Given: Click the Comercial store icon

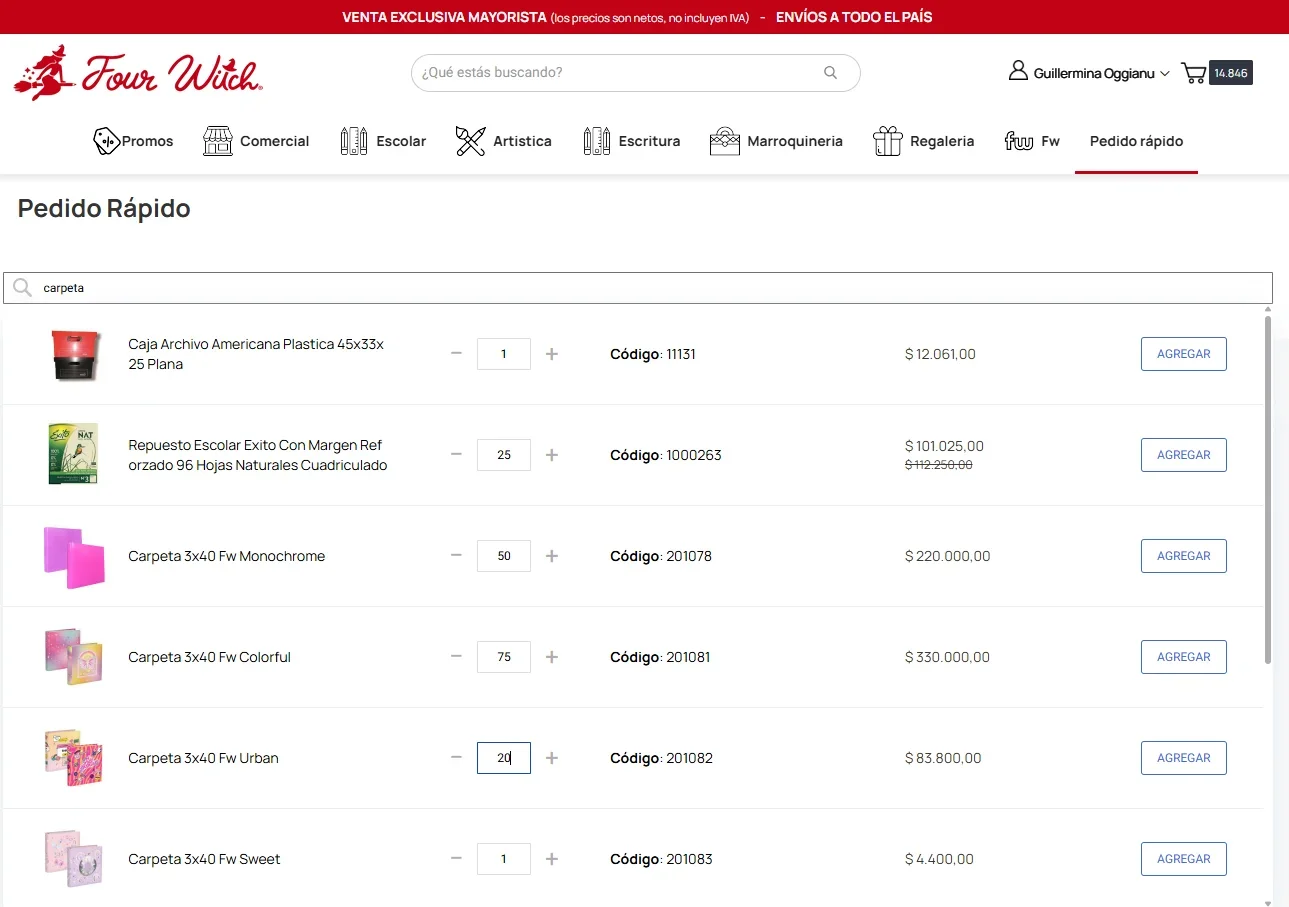Looking at the screenshot, I should click(x=218, y=141).
